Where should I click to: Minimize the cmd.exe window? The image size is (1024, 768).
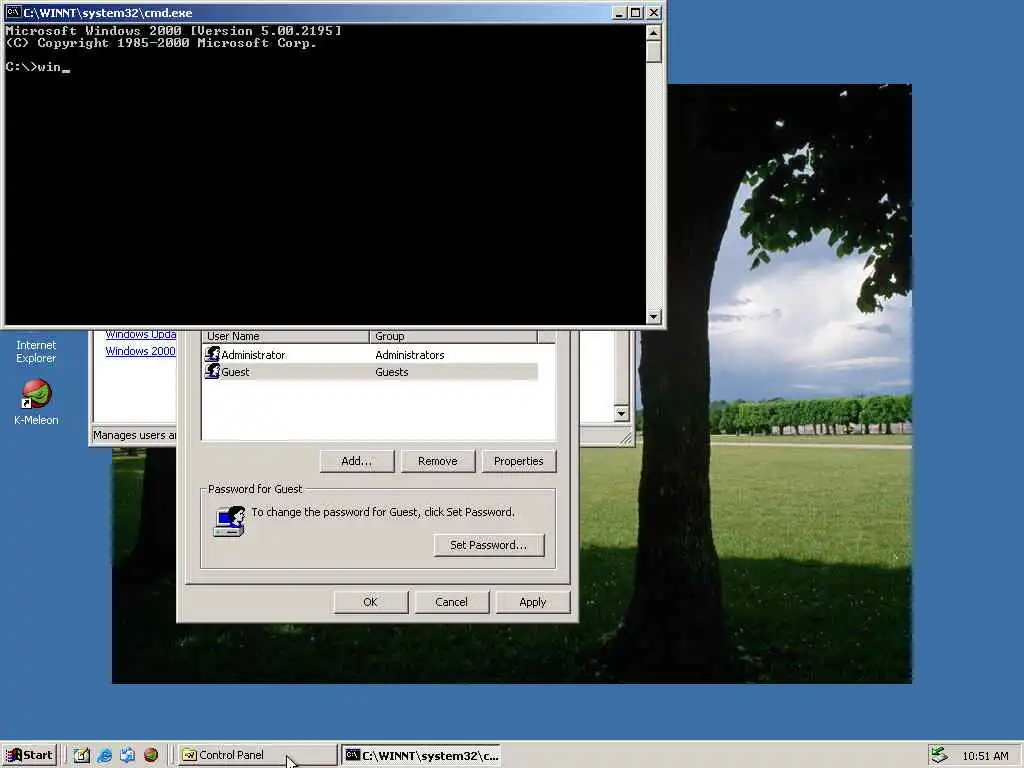click(x=620, y=12)
